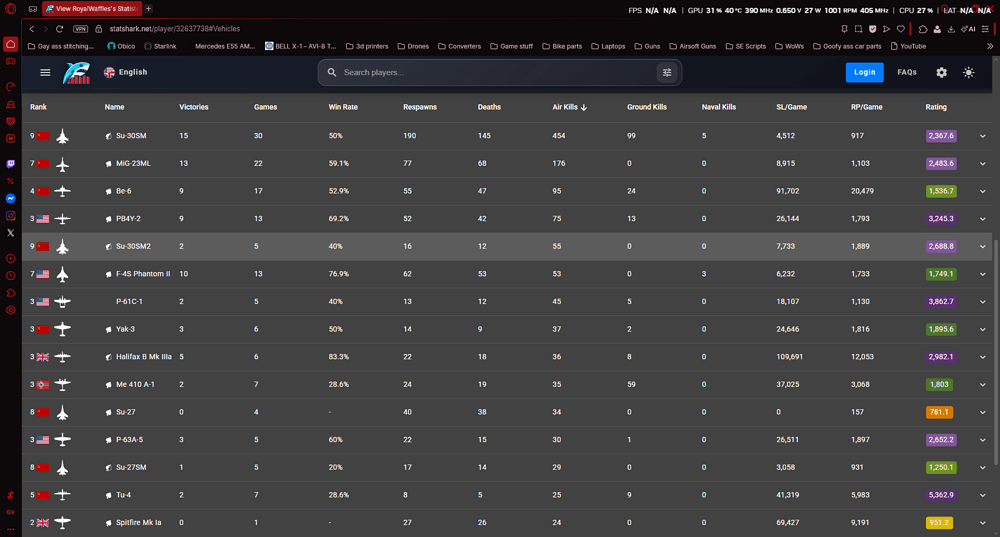Expand the Be-6 row details
The height and width of the screenshot is (537, 1000).
point(983,191)
